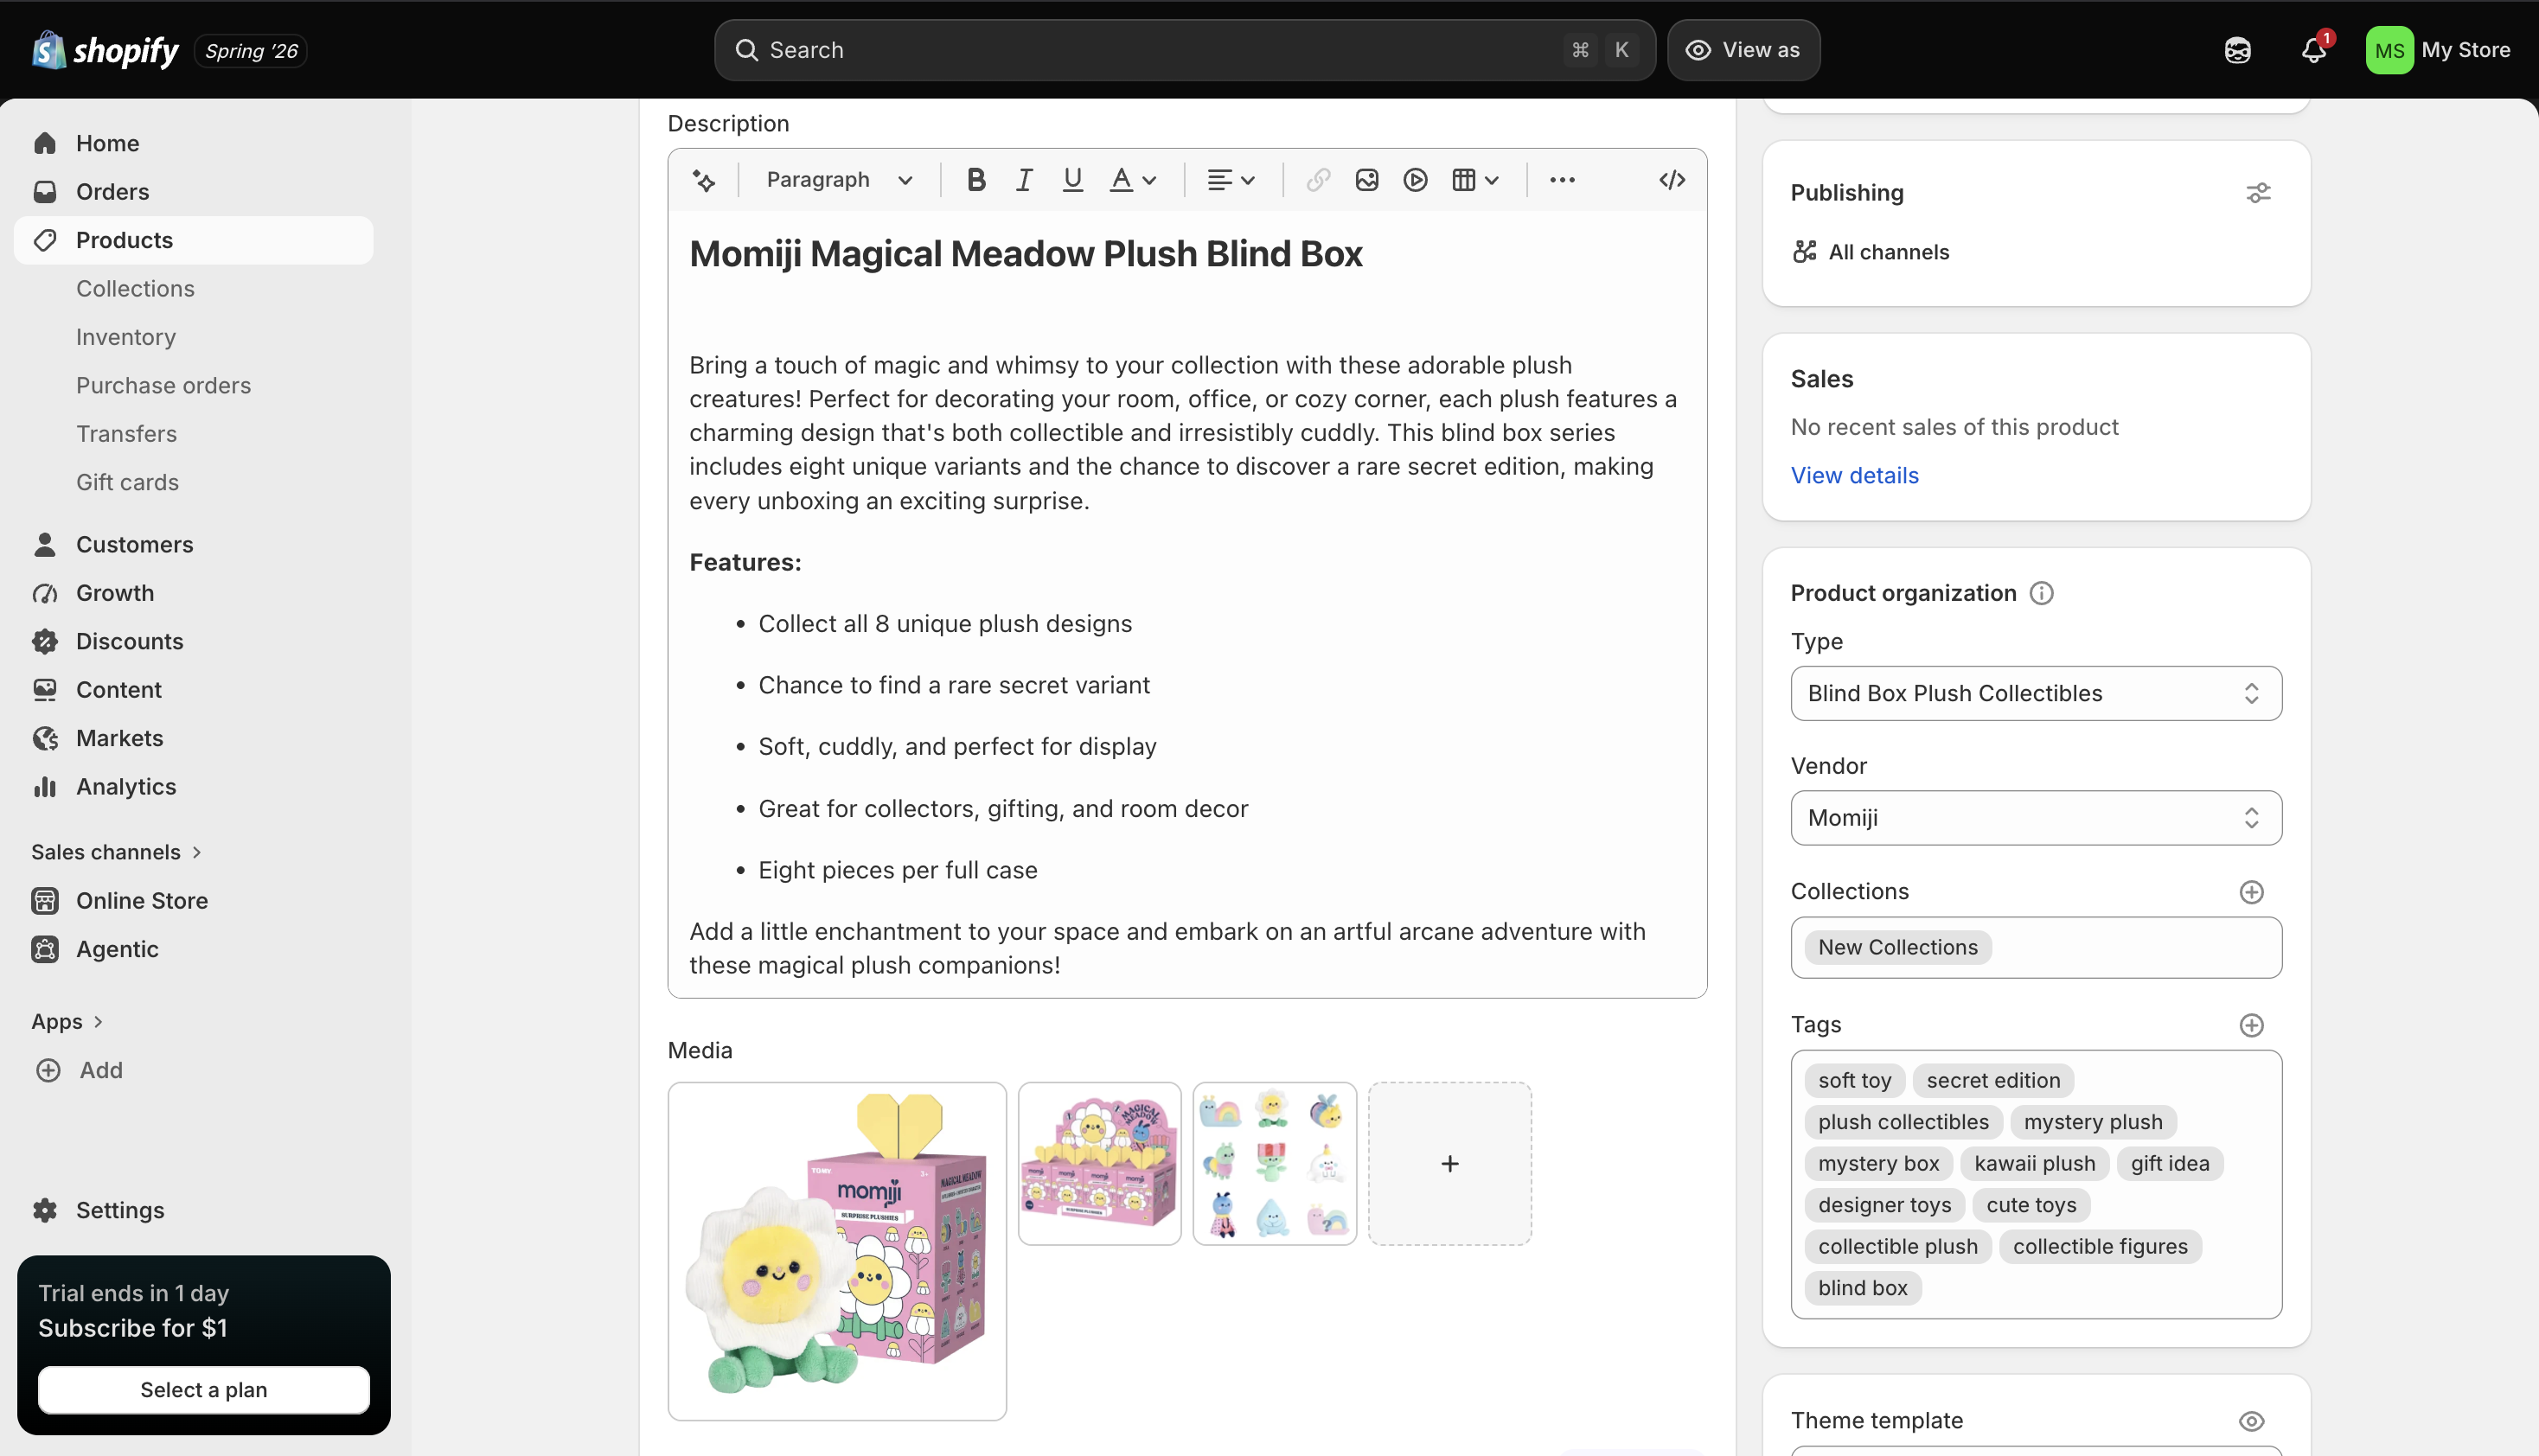Image resolution: width=2539 pixels, height=1456 pixels.
Task: Open the text alignment dropdown
Action: point(1231,180)
